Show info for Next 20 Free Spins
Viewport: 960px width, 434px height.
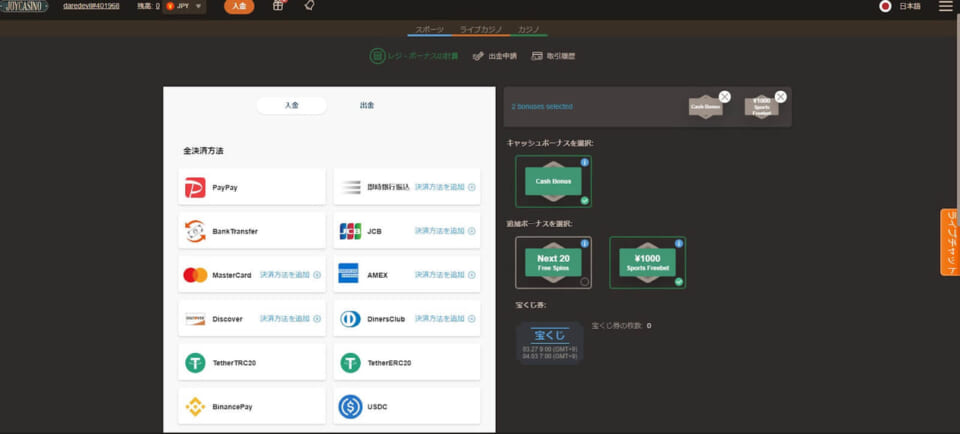coord(585,244)
